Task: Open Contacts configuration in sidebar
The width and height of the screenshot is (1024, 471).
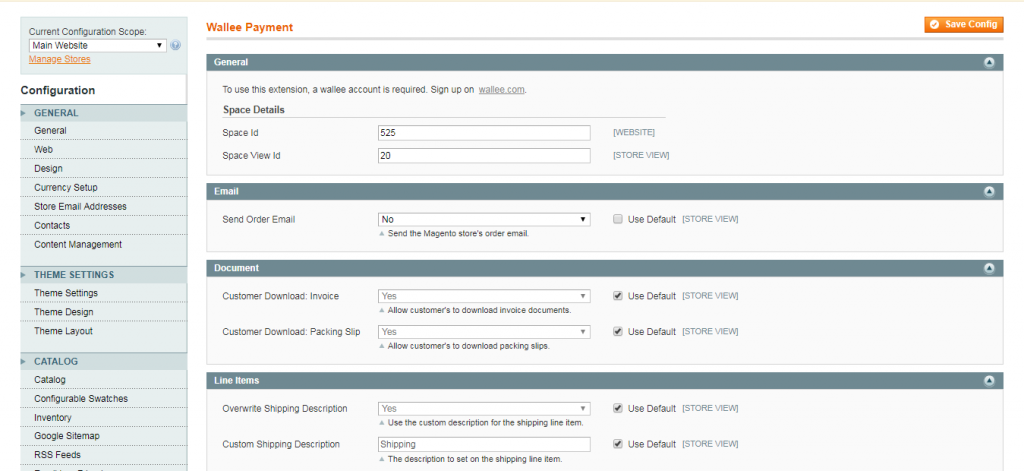Action: coord(103,225)
